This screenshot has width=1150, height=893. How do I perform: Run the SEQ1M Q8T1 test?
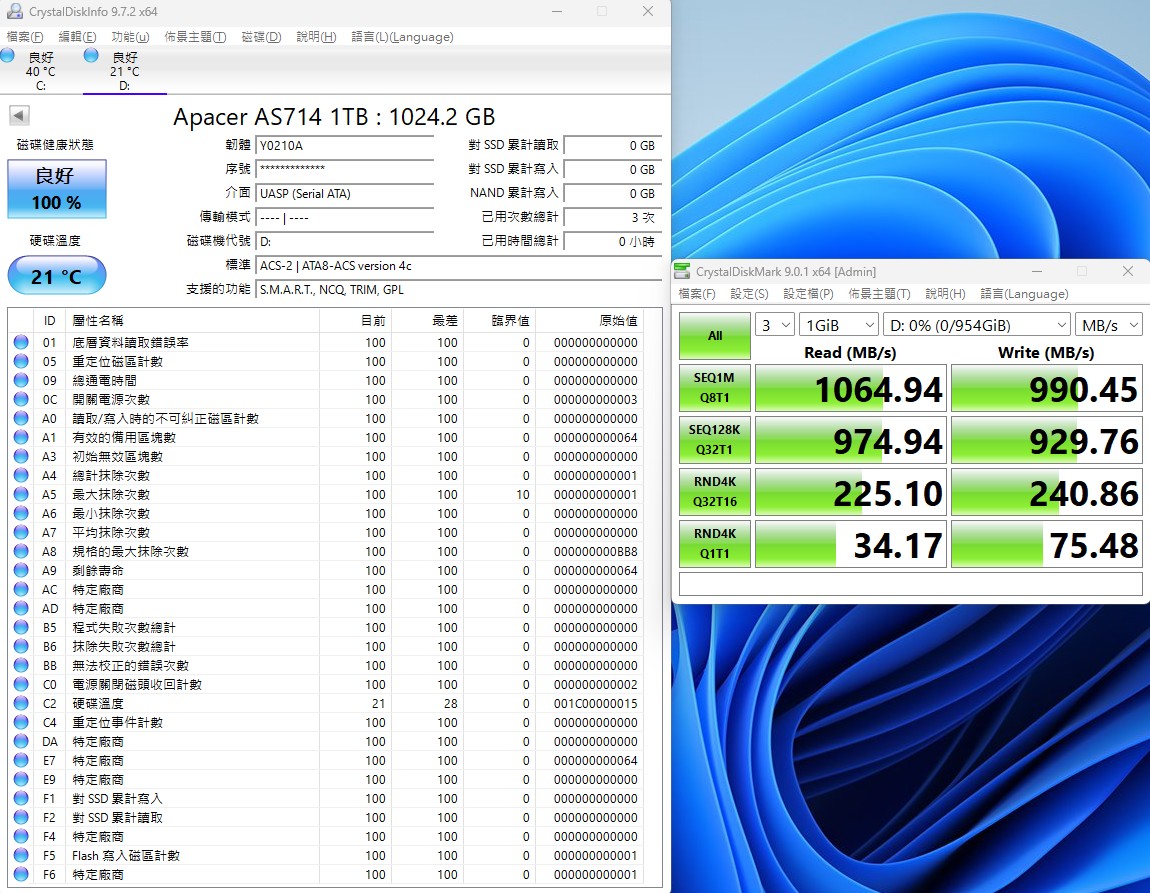(x=715, y=388)
